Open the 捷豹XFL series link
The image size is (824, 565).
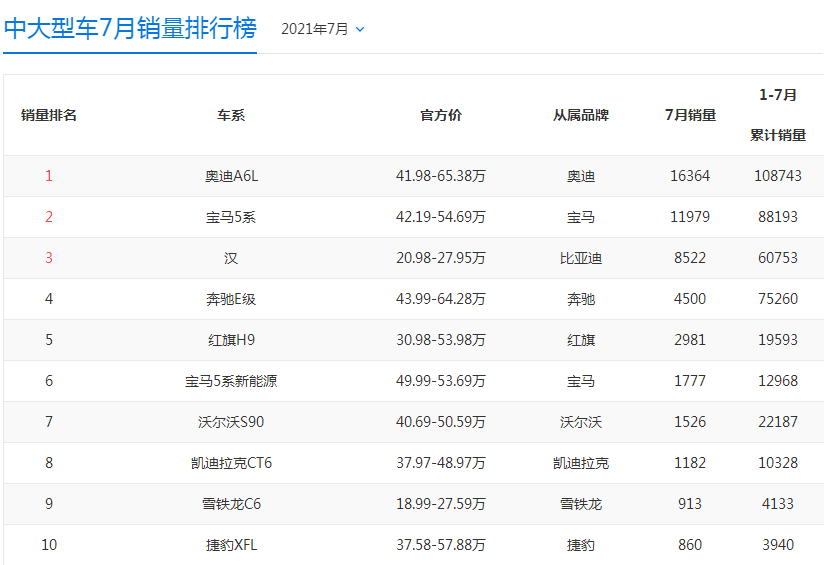(x=231, y=545)
